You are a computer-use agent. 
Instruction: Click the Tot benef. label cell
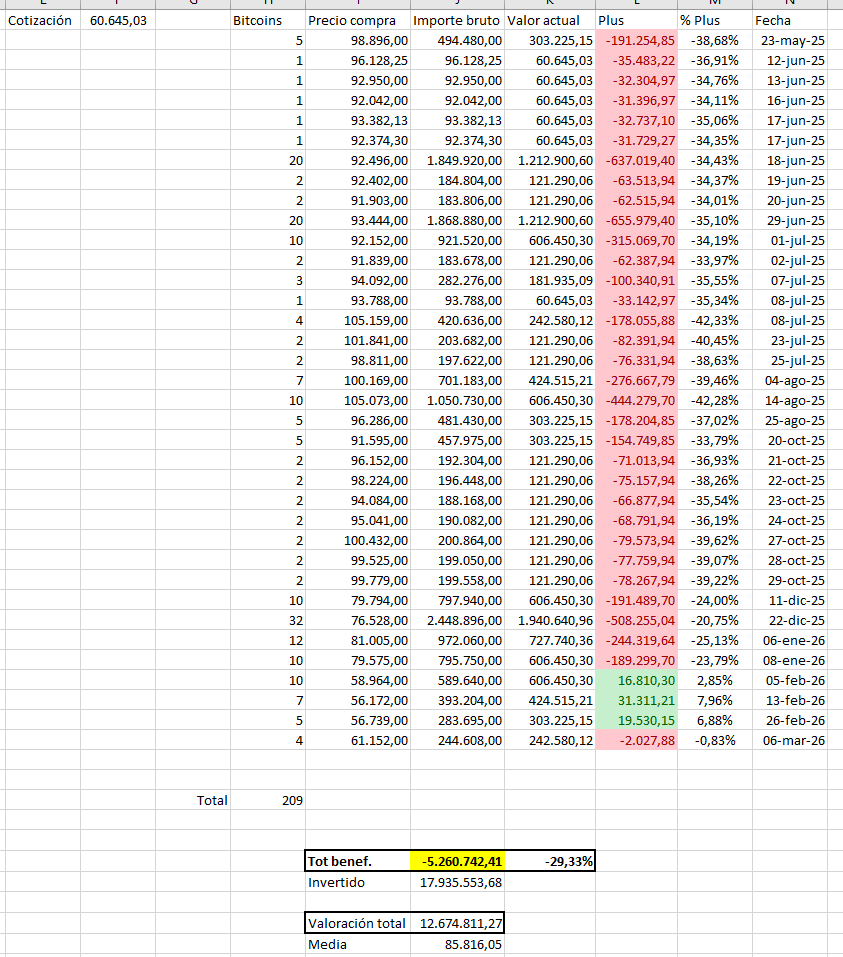[x=357, y=861]
